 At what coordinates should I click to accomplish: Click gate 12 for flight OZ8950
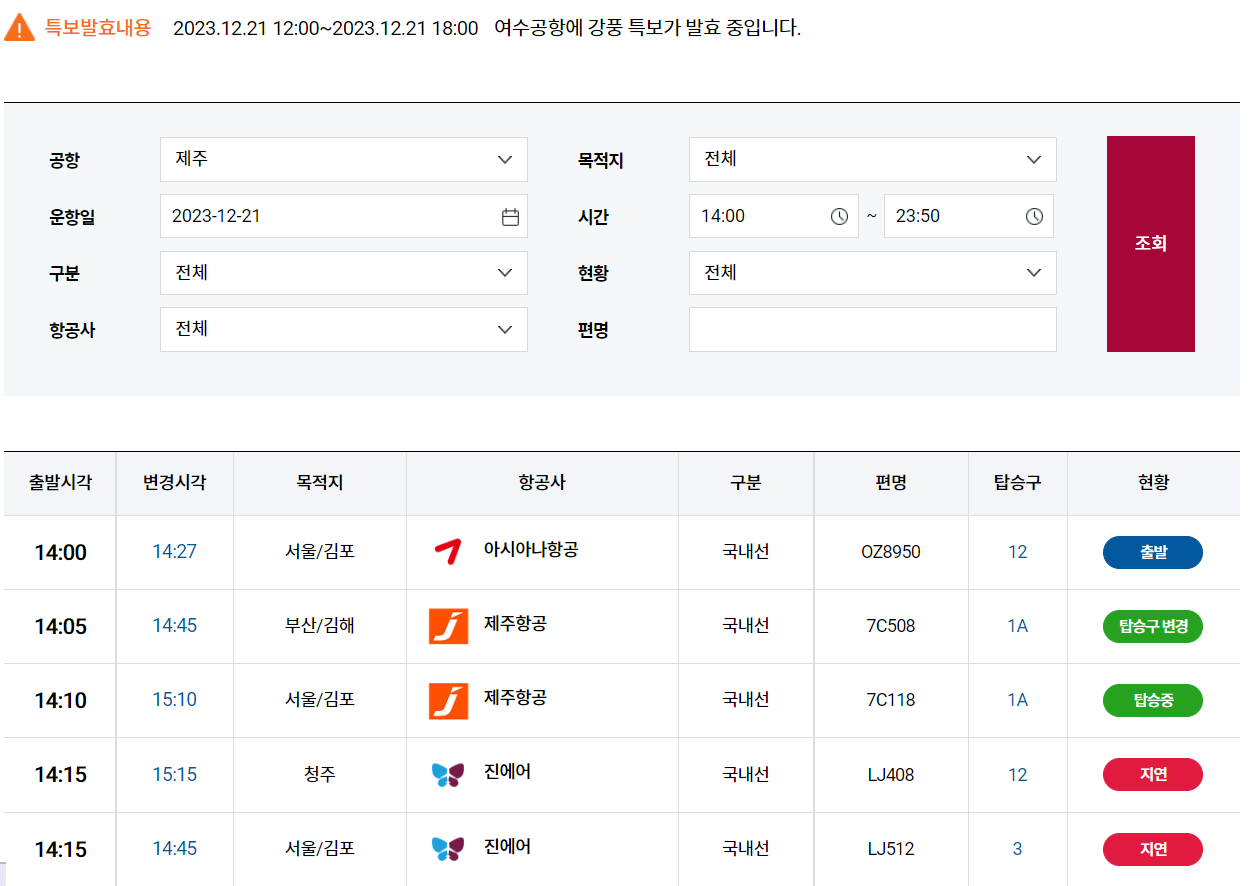tap(1017, 552)
